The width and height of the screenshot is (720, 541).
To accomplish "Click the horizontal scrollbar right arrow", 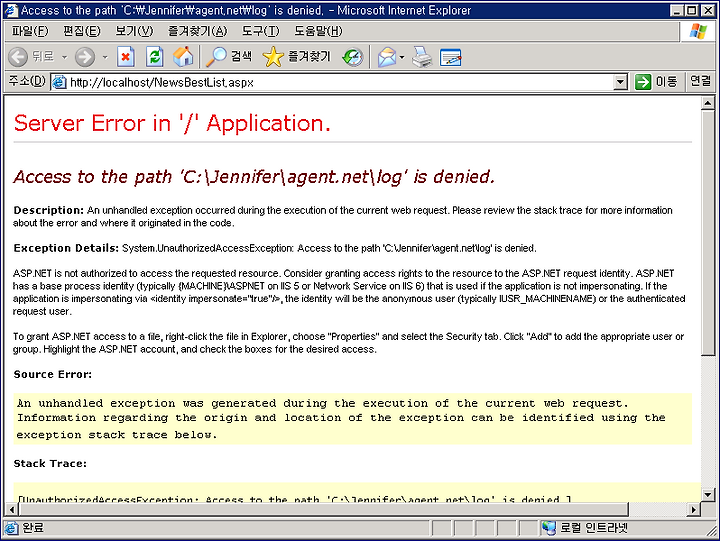I will pos(694,509).
